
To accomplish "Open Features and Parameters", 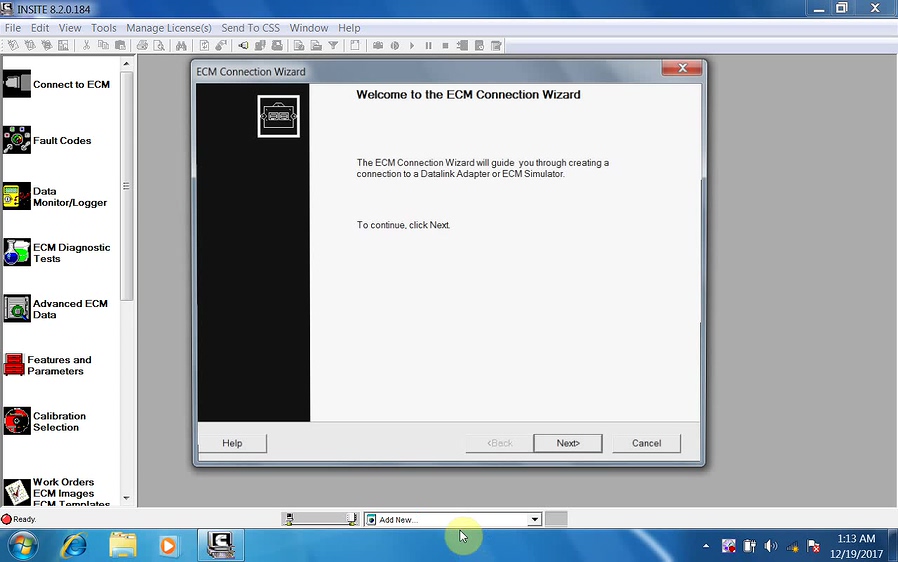I will pos(48,365).
